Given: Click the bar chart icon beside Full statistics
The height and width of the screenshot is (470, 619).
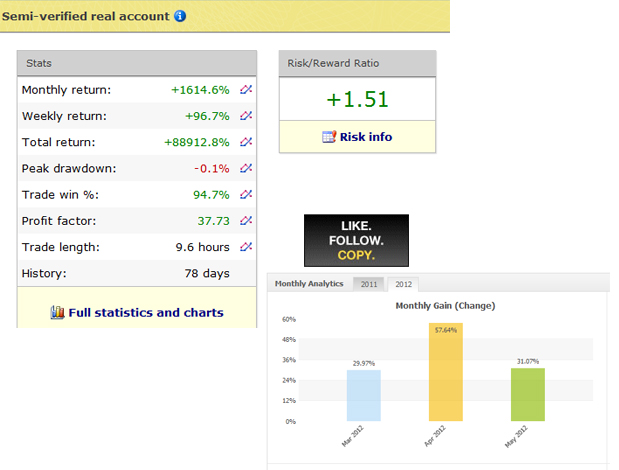Looking at the screenshot, I should (57, 312).
